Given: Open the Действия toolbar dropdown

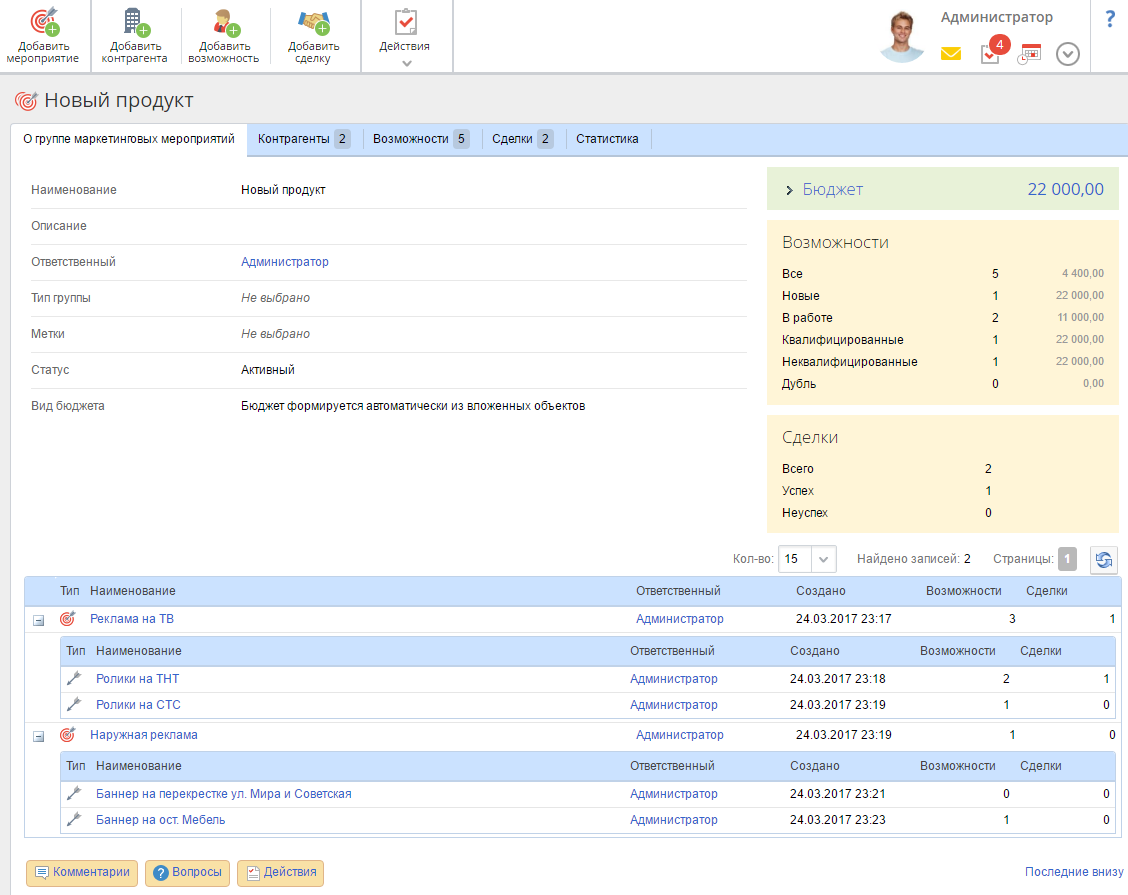Looking at the screenshot, I should [405, 37].
